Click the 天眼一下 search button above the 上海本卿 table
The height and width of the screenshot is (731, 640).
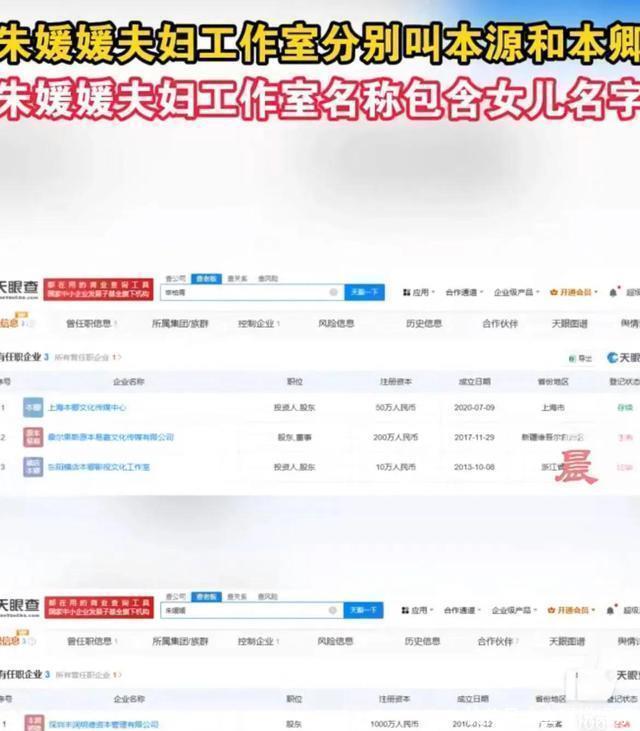click(x=365, y=292)
